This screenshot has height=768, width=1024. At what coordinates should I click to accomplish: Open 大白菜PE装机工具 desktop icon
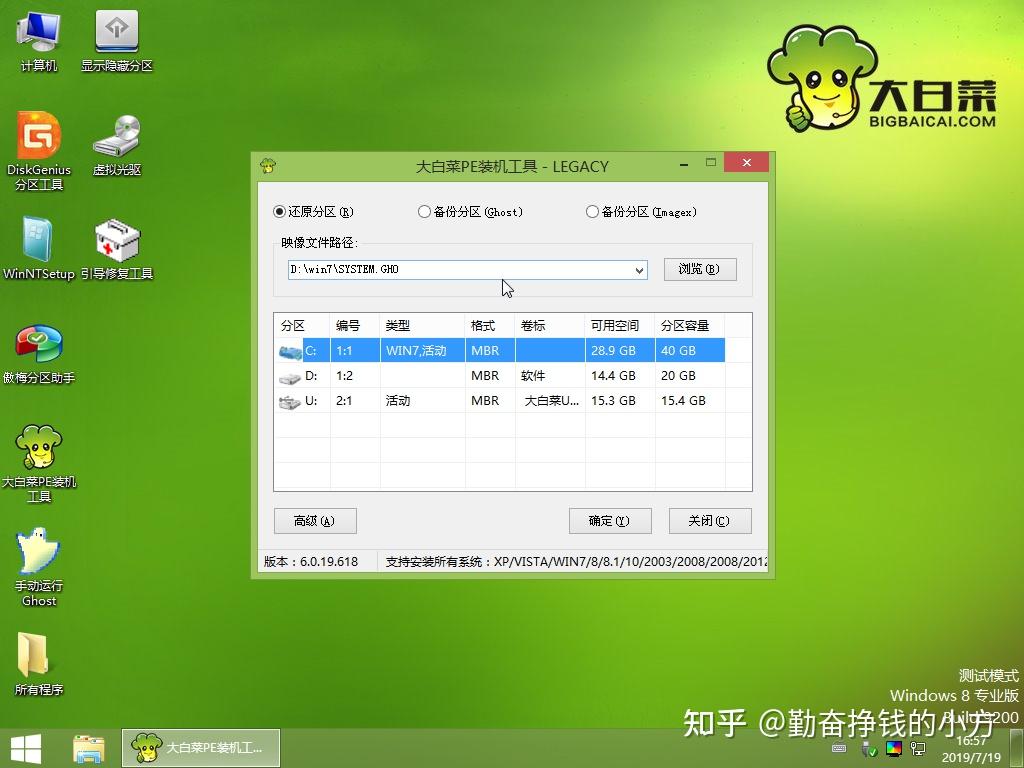coord(39,464)
